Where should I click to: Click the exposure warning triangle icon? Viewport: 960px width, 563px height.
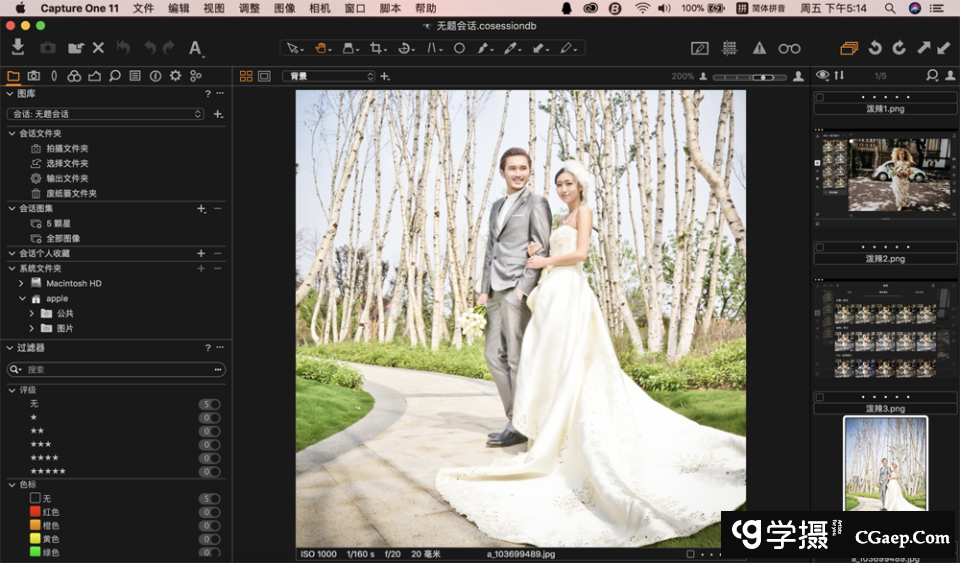click(x=759, y=48)
